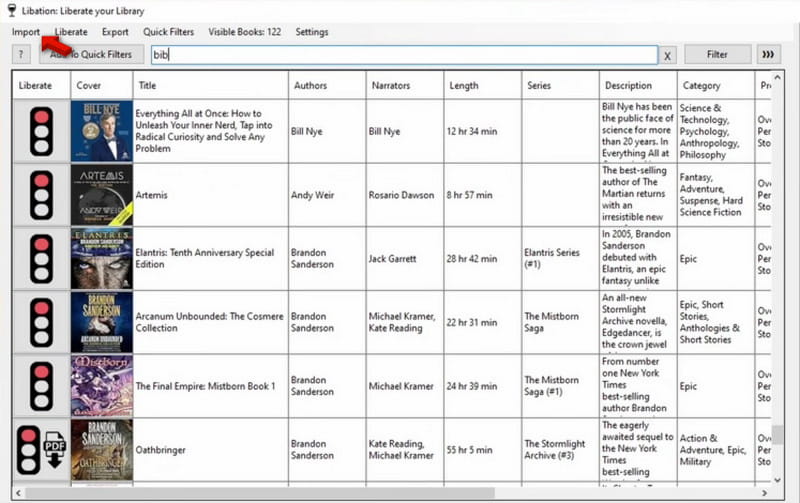Click the vertical scrollbar thumb
800x503 pixels.
click(778, 435)
